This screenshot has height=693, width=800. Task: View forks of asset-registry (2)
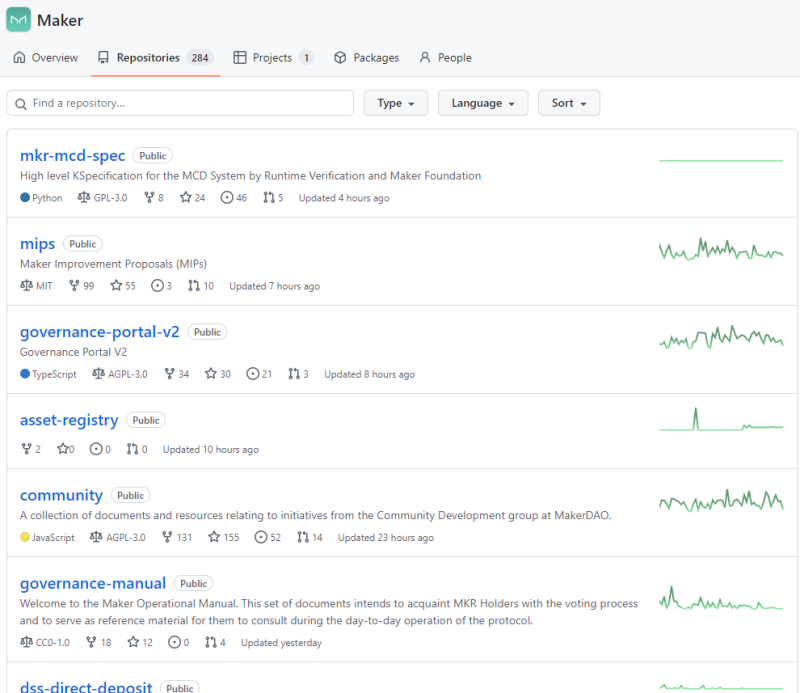click(x=31, y=449)
